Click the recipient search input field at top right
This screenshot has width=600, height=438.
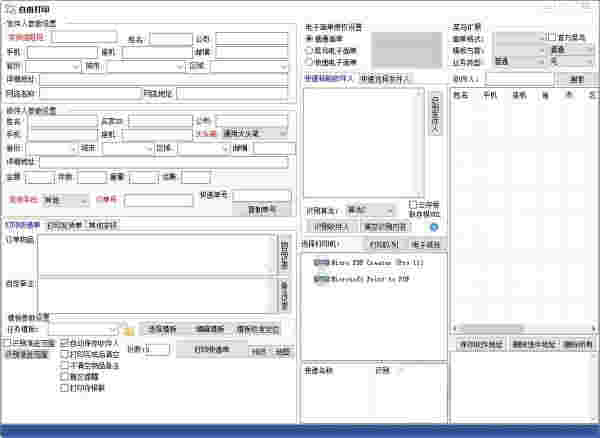(520, 78)
